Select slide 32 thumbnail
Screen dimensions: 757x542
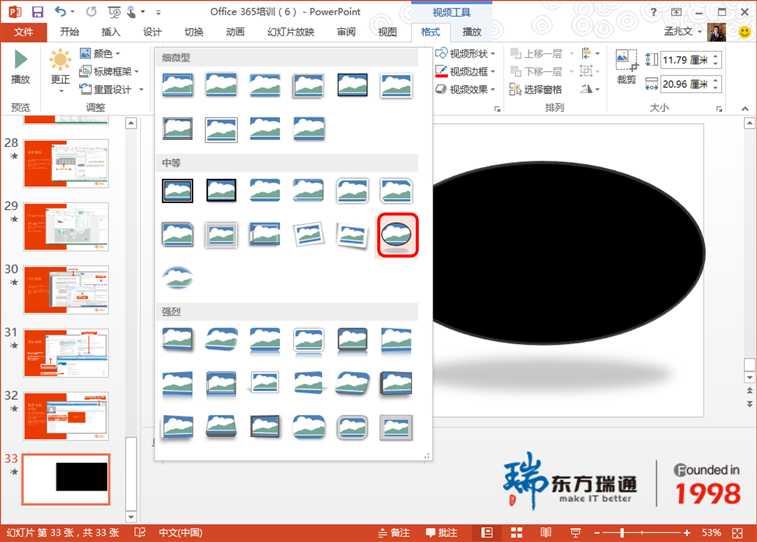pyautogui.click(x=67, y=416)
